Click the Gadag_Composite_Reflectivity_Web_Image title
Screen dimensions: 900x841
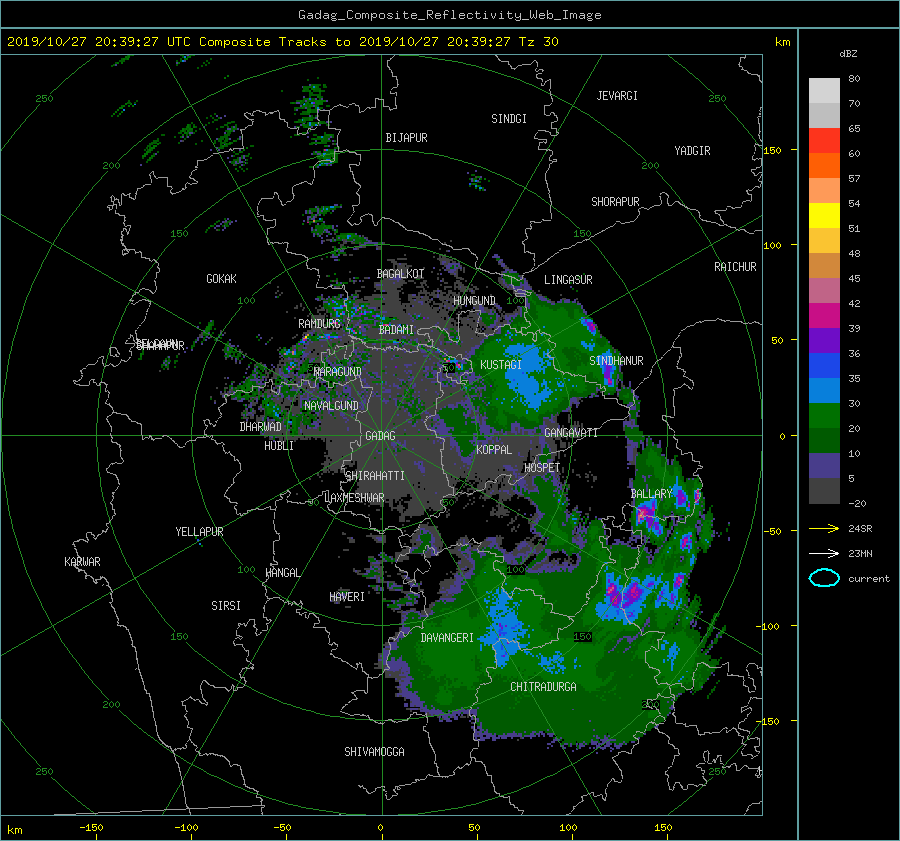449,15
